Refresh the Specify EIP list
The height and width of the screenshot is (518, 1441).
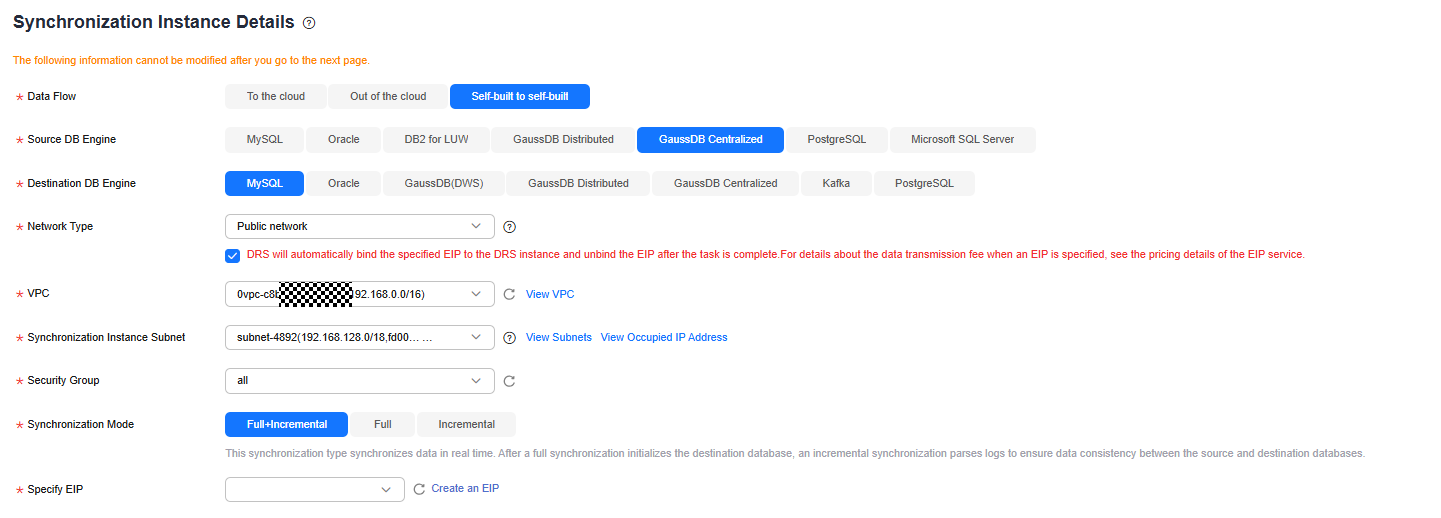[x=419, y=489]
